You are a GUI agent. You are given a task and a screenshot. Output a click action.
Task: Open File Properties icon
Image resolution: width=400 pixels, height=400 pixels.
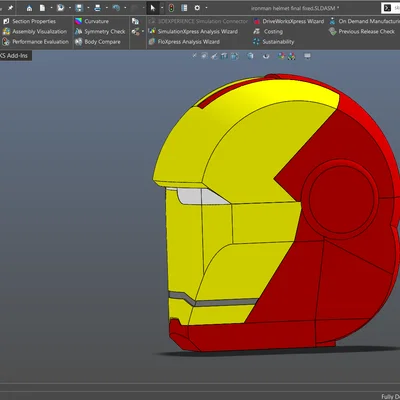coord(184,8)
